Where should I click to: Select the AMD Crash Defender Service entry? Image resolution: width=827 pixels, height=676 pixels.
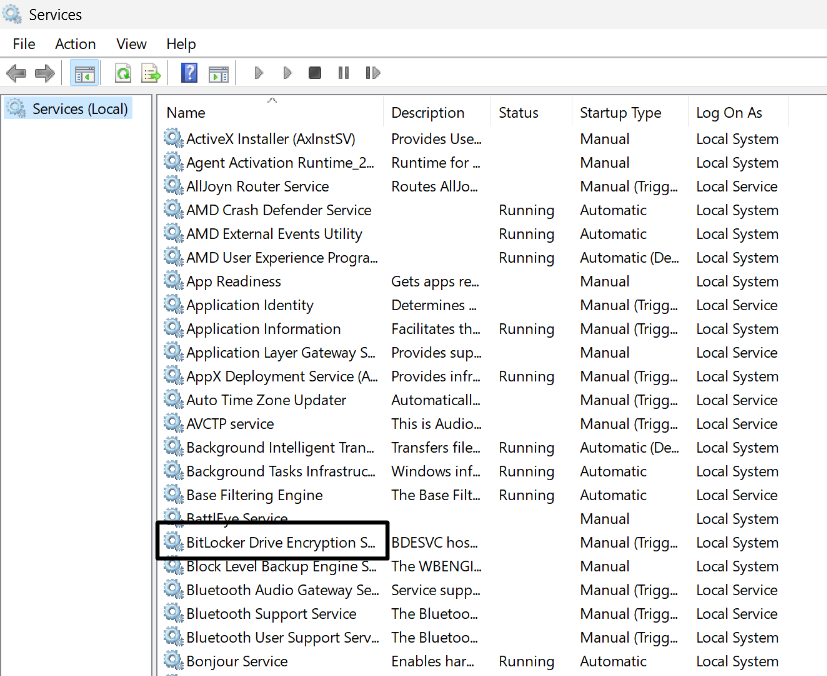[x=278, y=210]
